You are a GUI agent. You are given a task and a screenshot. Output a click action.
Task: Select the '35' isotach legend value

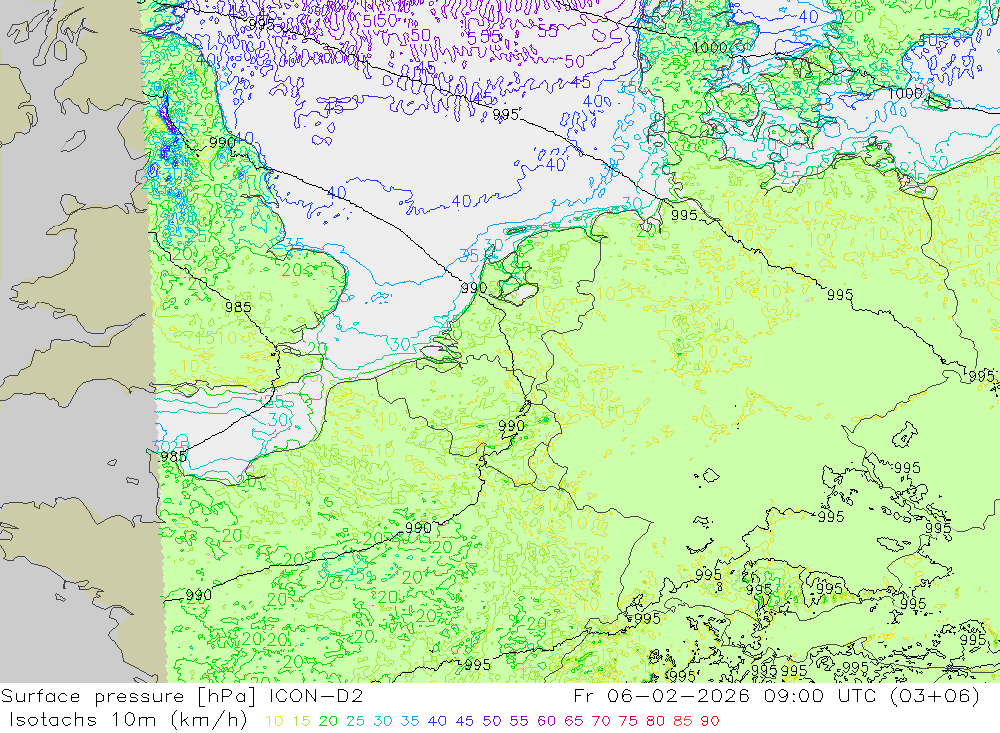coord(409,721)
